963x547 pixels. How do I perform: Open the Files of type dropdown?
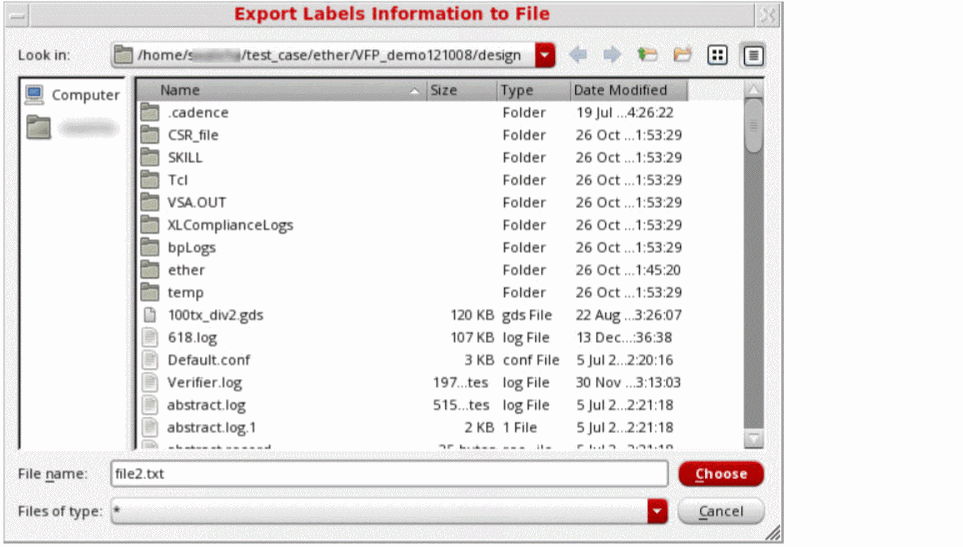pyautogui.click(x=657, y=511)
